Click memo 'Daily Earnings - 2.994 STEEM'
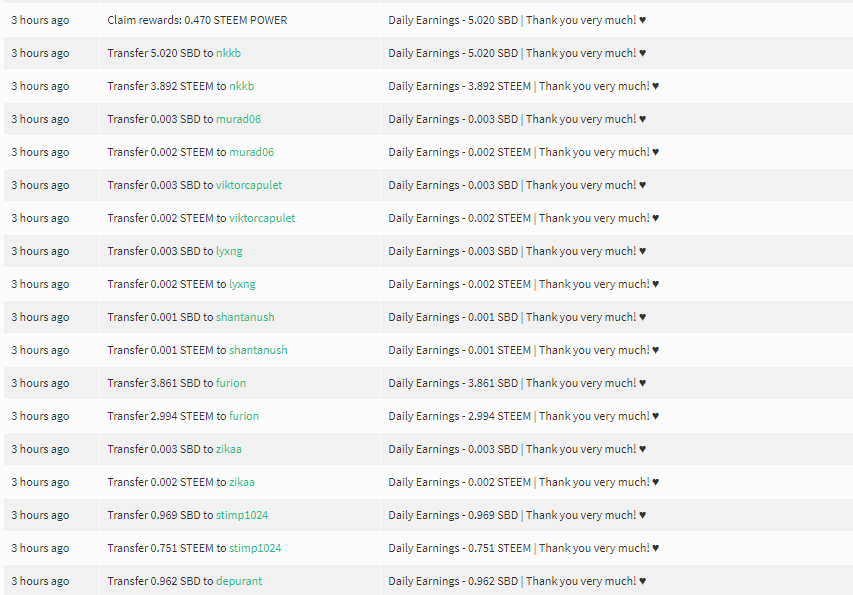The width and height of the screenshot is (853, 595). coord(460,416)
